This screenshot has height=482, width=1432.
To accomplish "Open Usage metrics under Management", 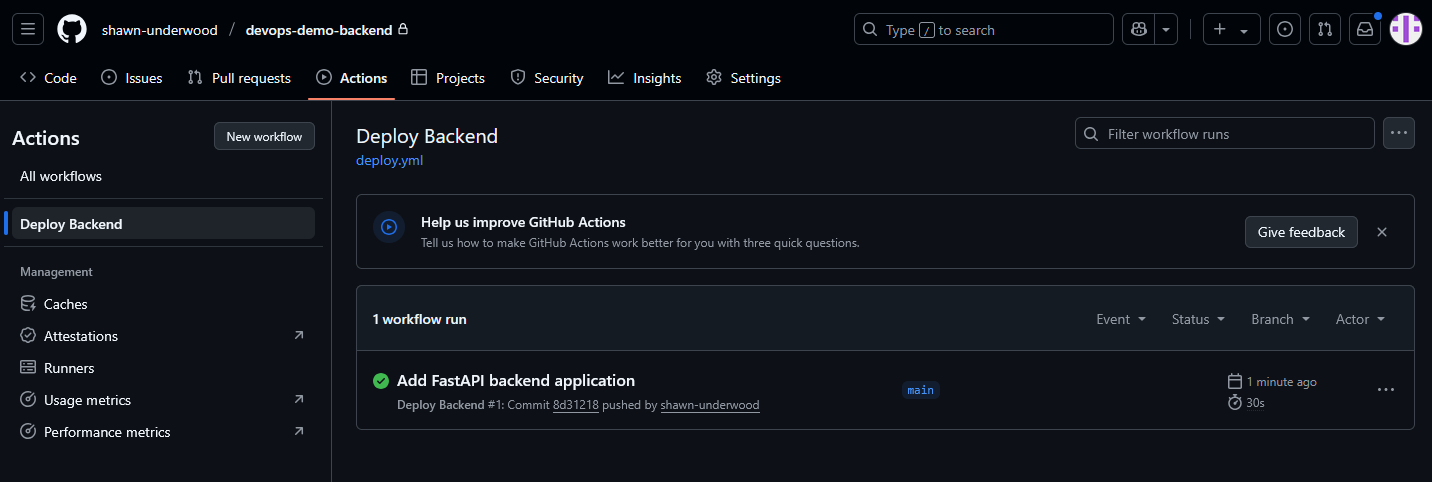I will pyautogui.click(x=163, y=400).
